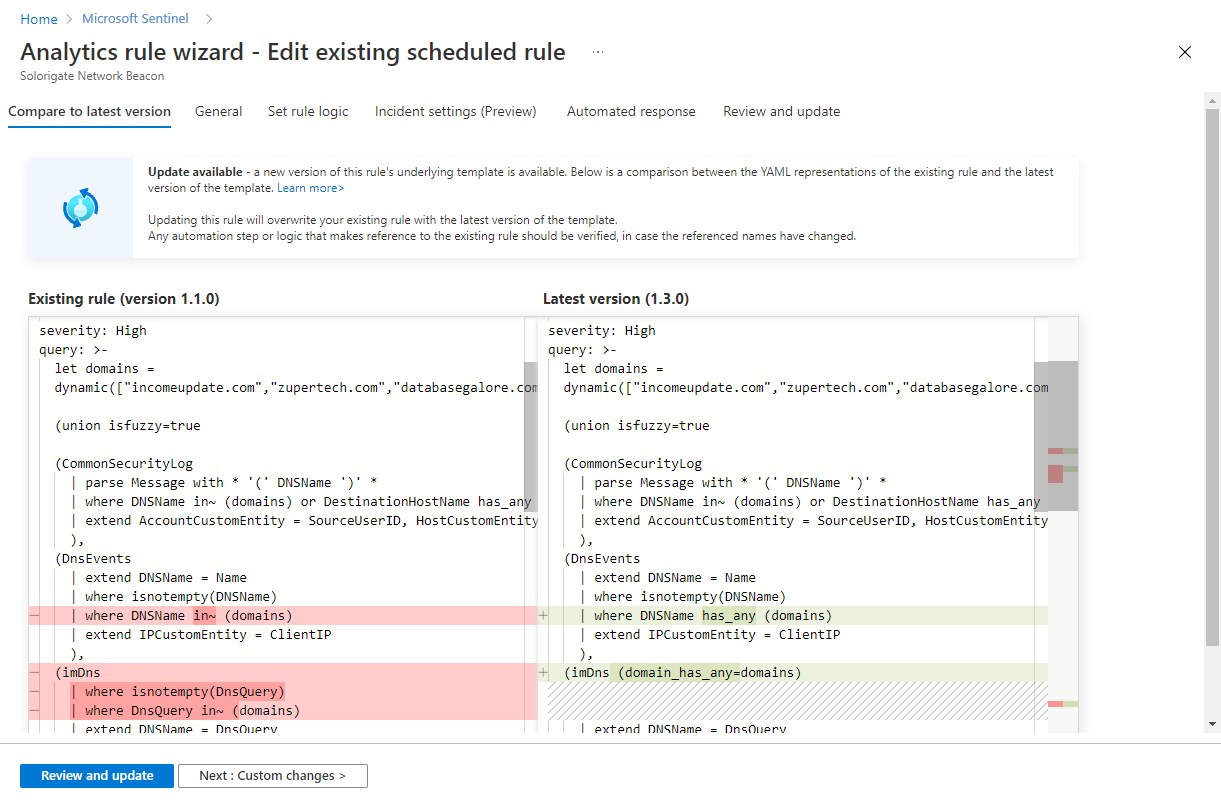
Task: Click the minus marker beside isnotempty(DnsQuery) line
Action: click(x=34, y=692)
